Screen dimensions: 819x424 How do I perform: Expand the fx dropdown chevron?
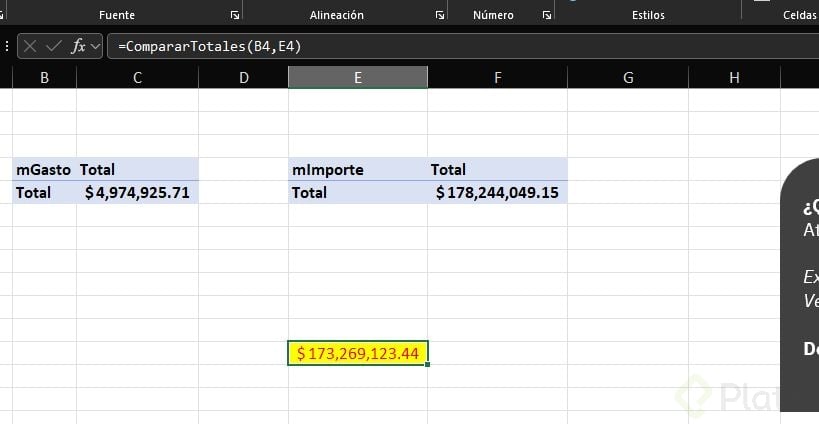pyautogui.click(x=95, y=46)
